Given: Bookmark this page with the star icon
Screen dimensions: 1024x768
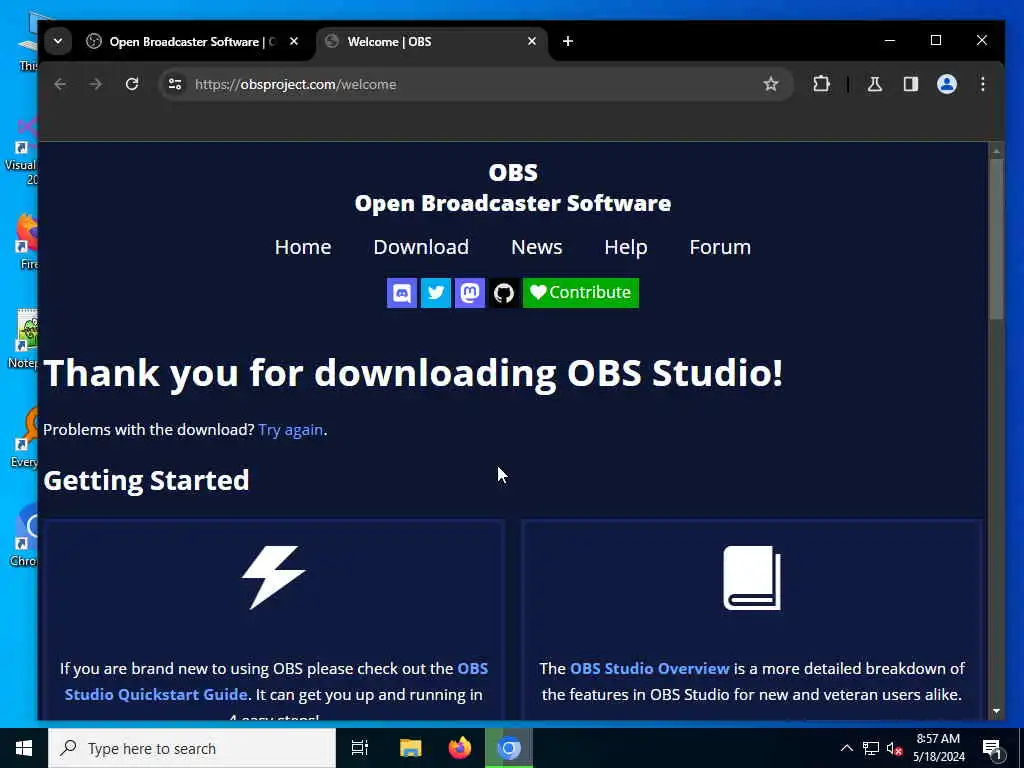Looking at the screenshot, I should 771,84.
